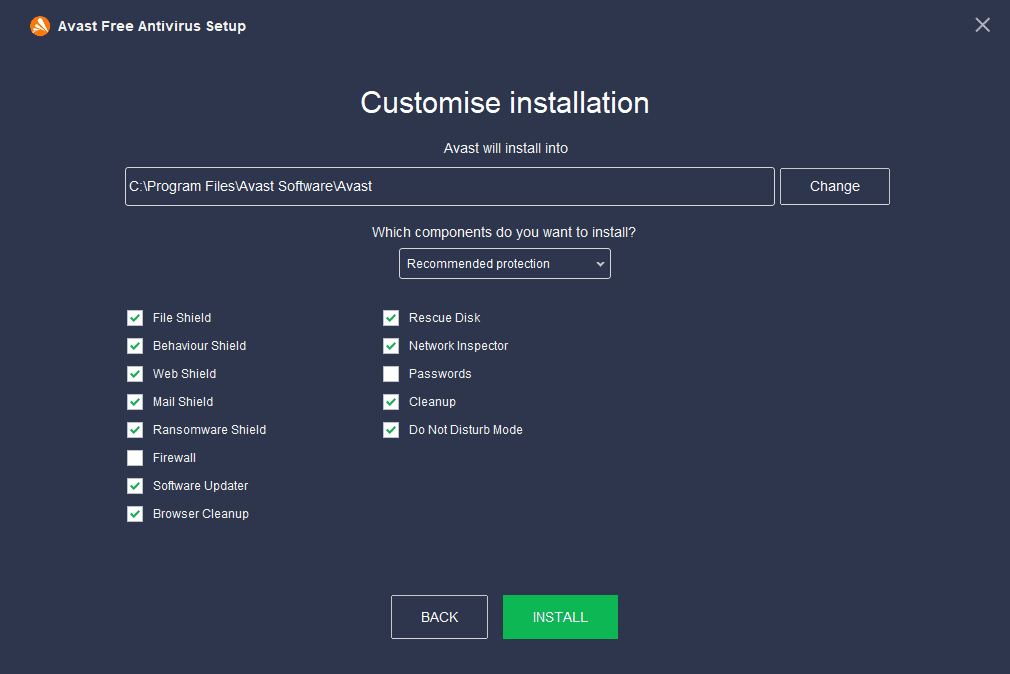1010x674 pixels.
Task: Start installation with the INSTALL button
Action: click(560, 617)
